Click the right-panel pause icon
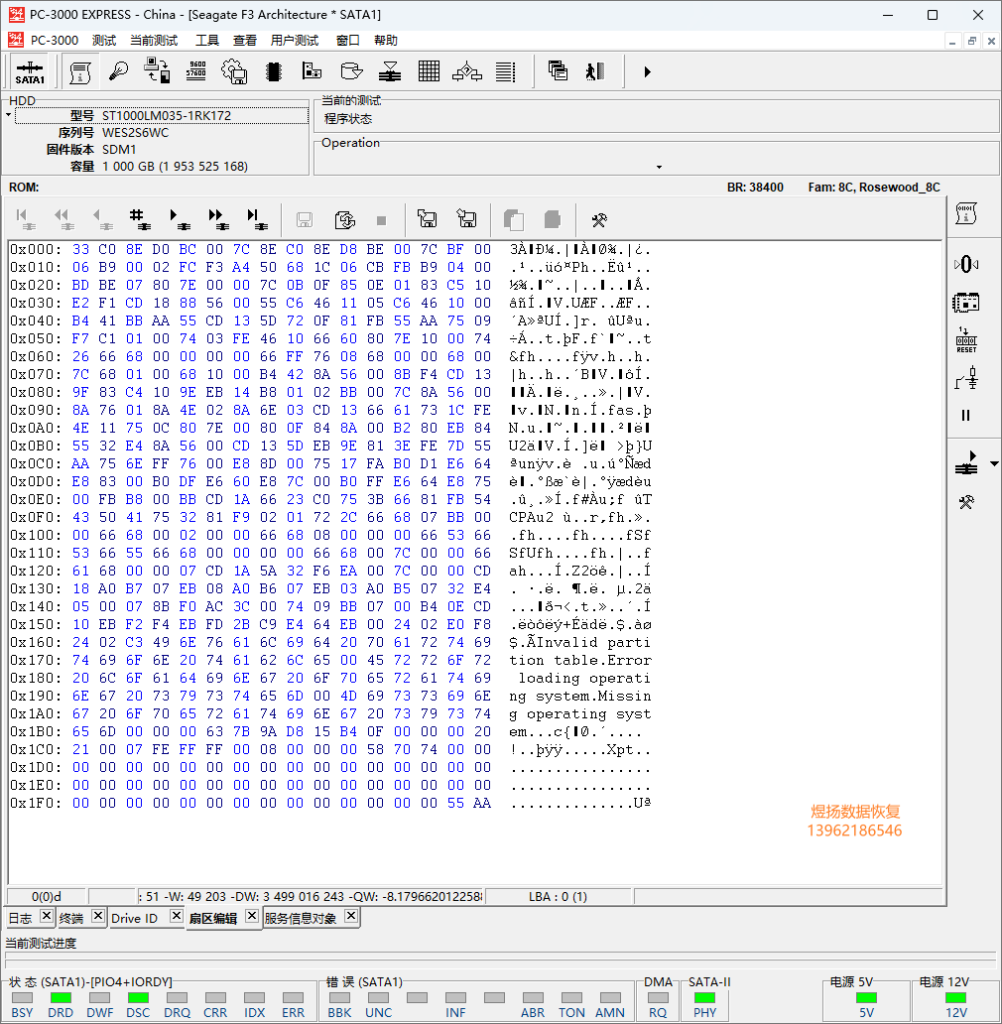This screenshot has width=1002, height=1024. 965,415
